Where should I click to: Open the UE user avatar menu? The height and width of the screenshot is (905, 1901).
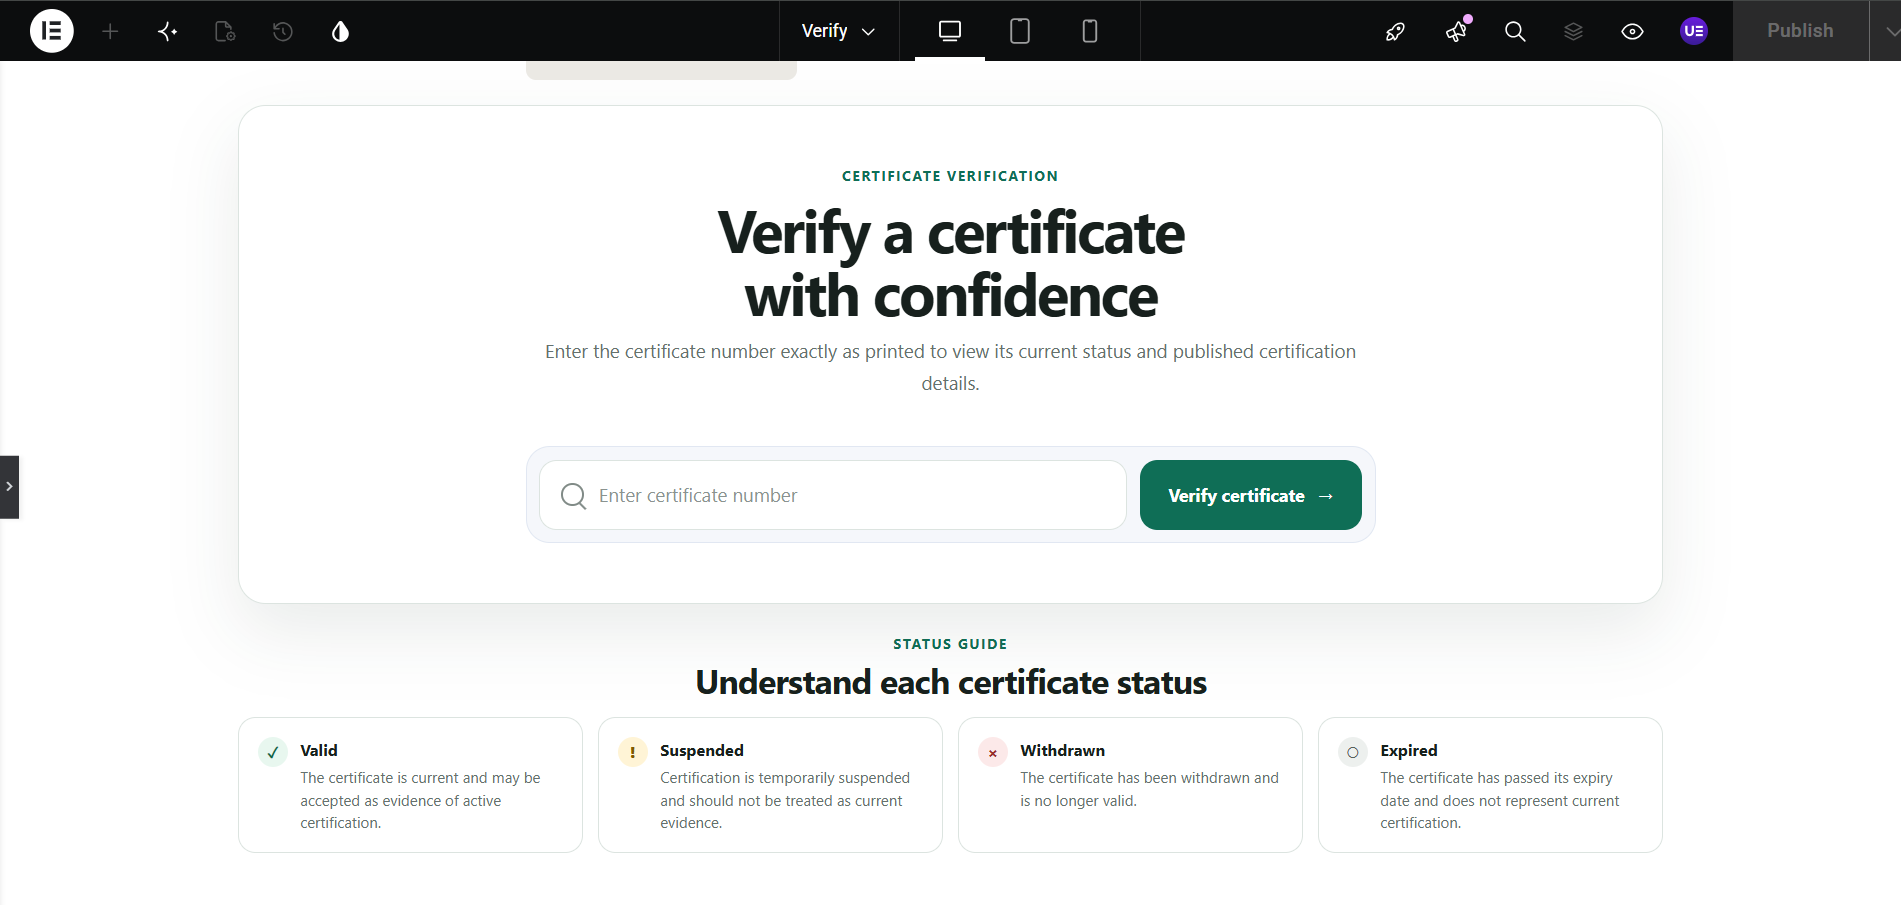pos(1694,31)
